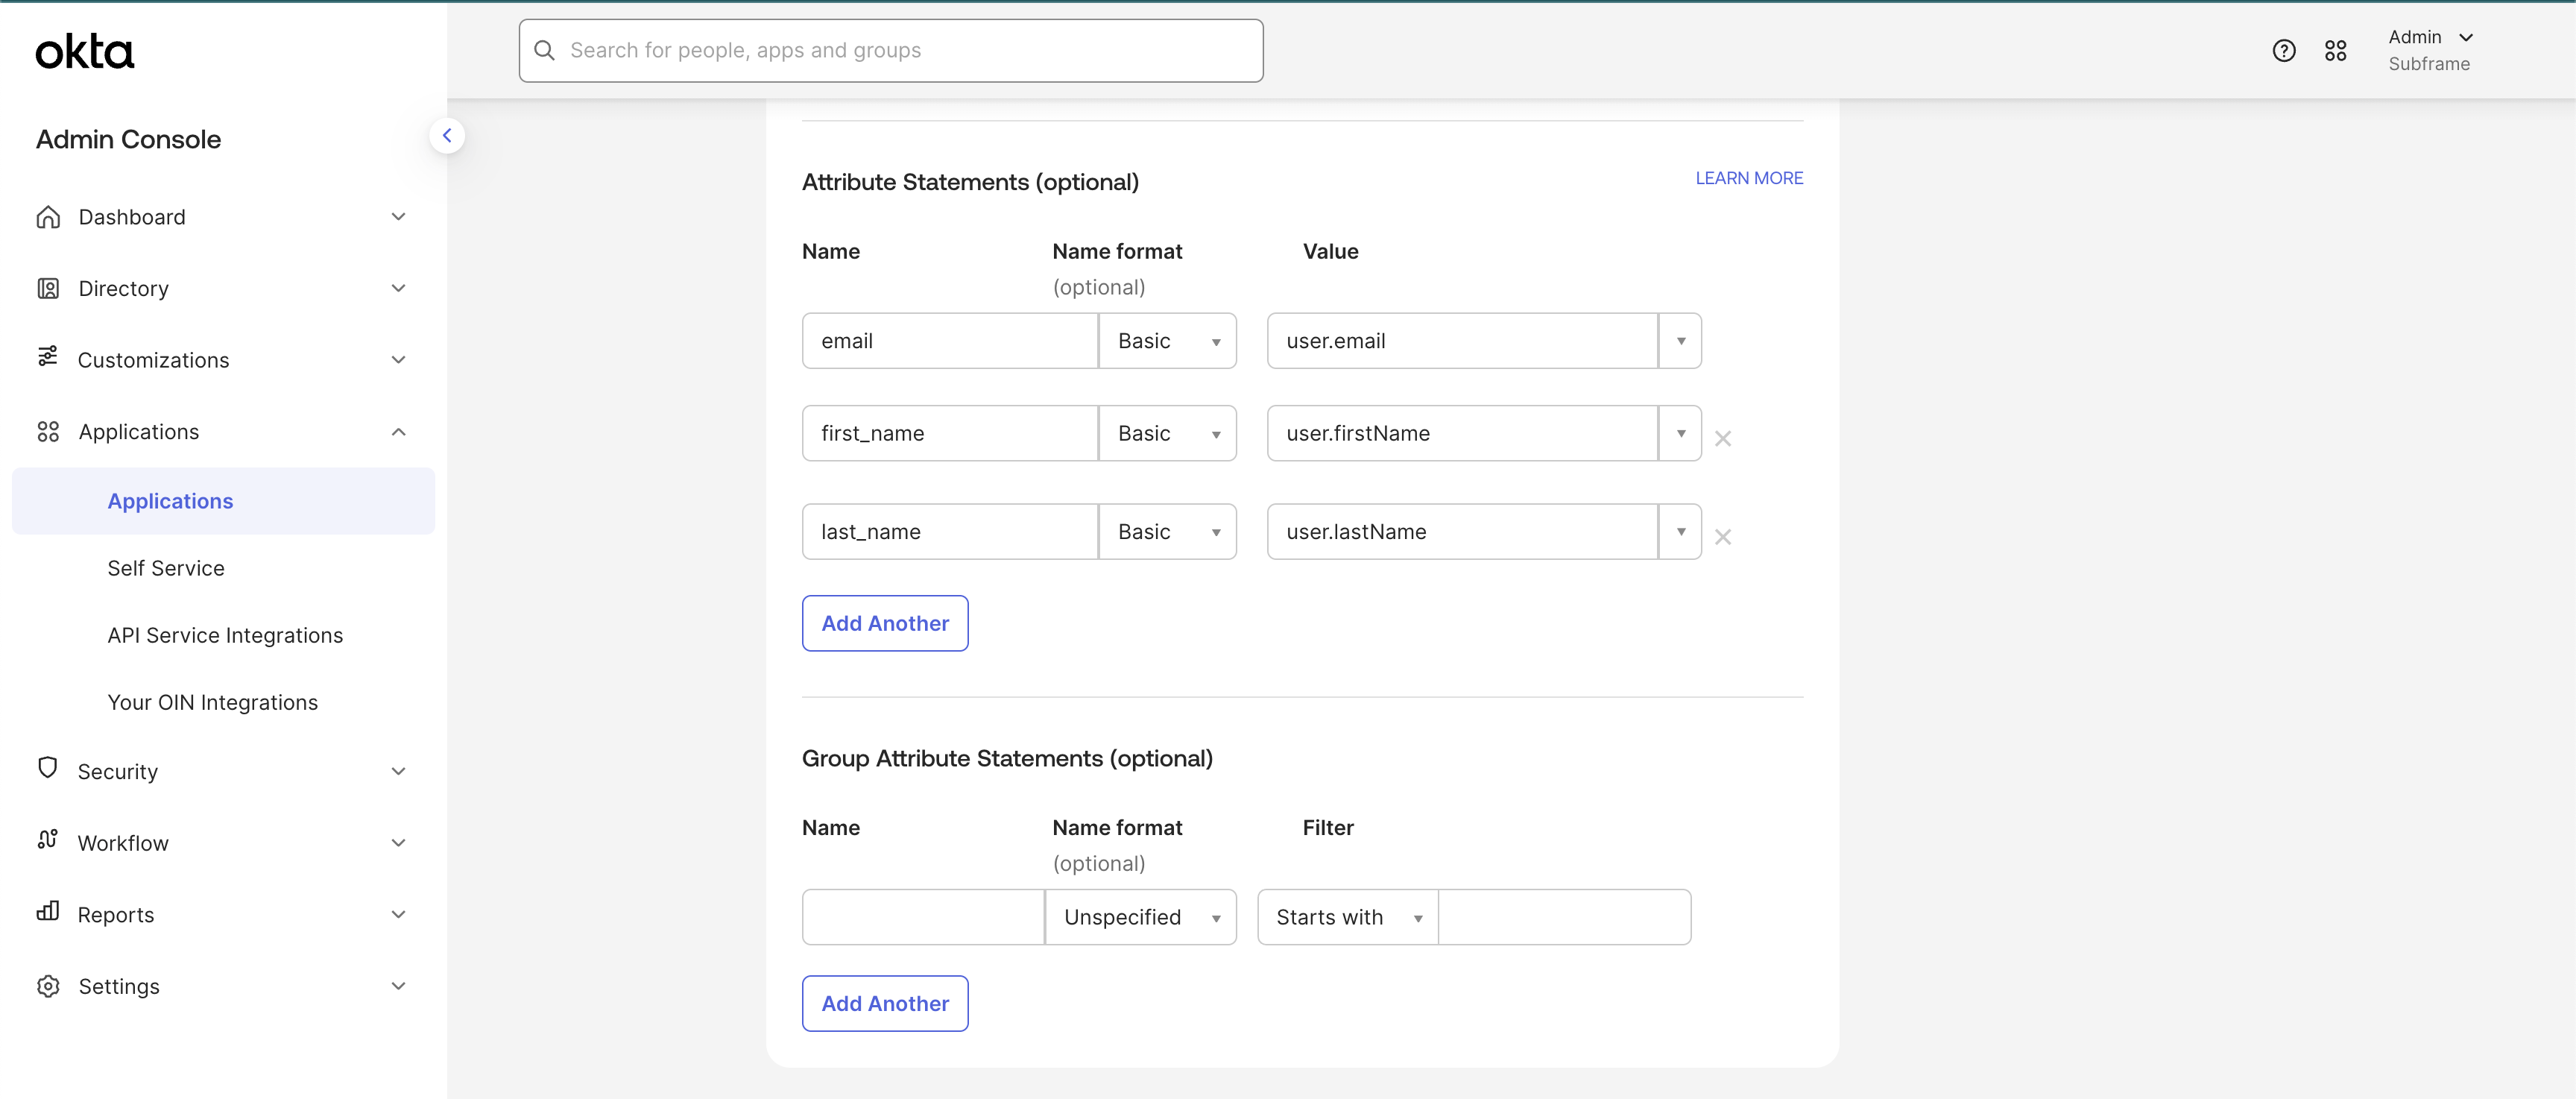
Task: Collapse the sidebar with the arrow button
Action: 447,136
